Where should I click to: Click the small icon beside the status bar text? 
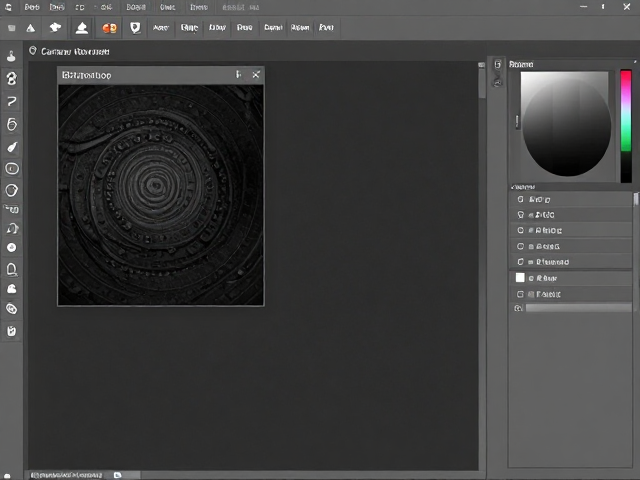(x=118, y=475)
